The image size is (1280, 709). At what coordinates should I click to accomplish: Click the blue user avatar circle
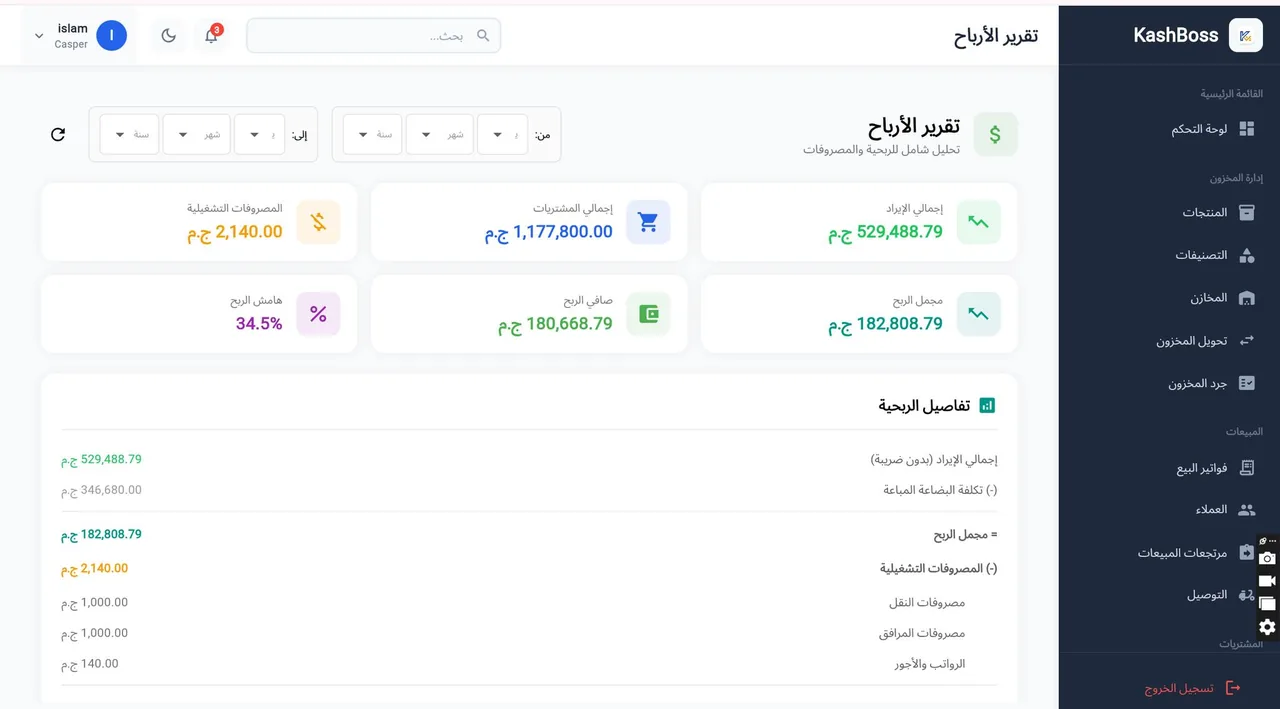(112, 36)
